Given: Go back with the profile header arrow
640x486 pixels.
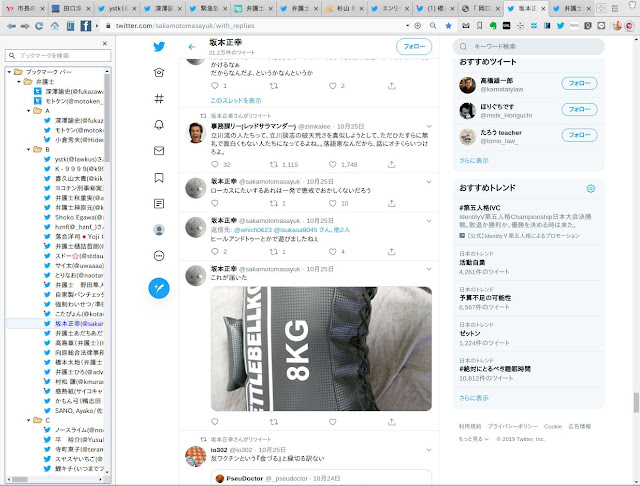Looking at the screenshot, I should tap(192, 47).
